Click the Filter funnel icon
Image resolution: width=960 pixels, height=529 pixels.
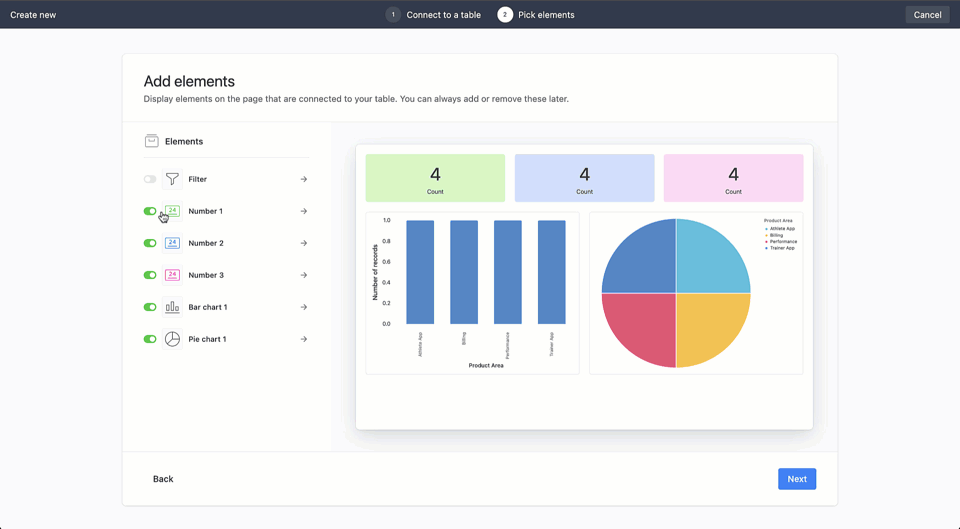[x=172, y=179]
